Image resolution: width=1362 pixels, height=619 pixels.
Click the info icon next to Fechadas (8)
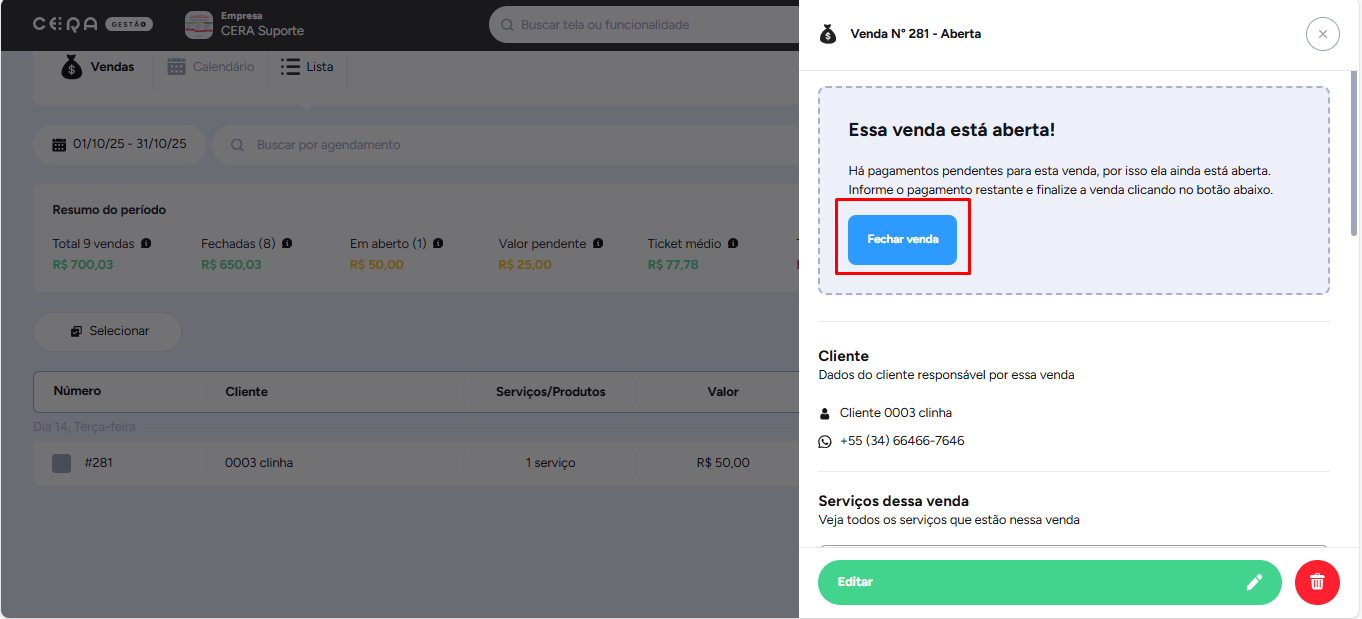click(287, 243)
